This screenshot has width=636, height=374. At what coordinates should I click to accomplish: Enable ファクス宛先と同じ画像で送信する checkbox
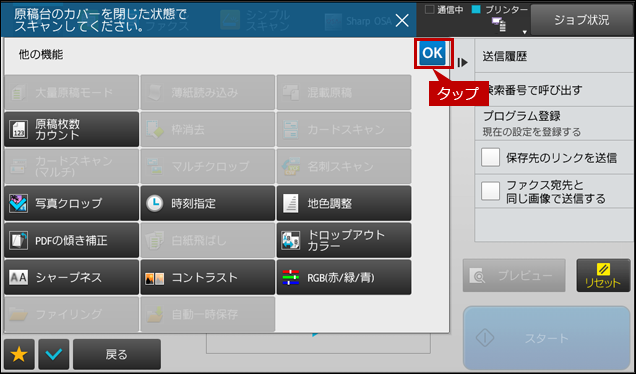490,191
